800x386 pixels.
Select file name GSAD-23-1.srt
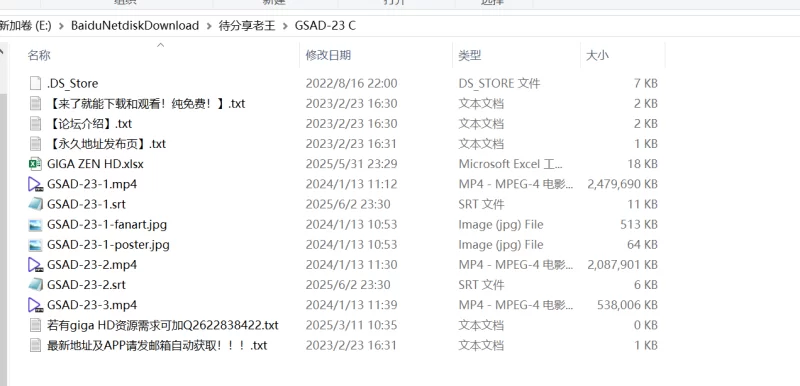pos(86,204)
